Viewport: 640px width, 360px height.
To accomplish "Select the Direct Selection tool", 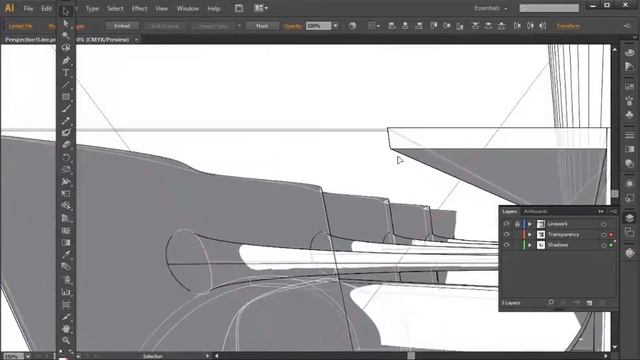I will coord(66,24).
